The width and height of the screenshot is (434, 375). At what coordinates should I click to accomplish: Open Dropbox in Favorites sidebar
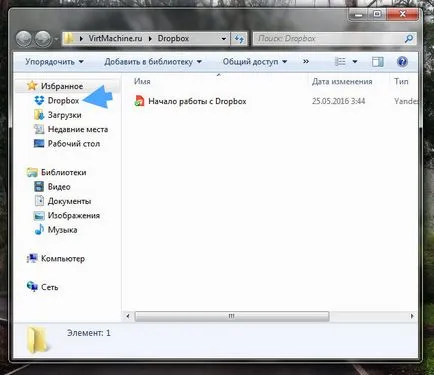pos(63,100)
